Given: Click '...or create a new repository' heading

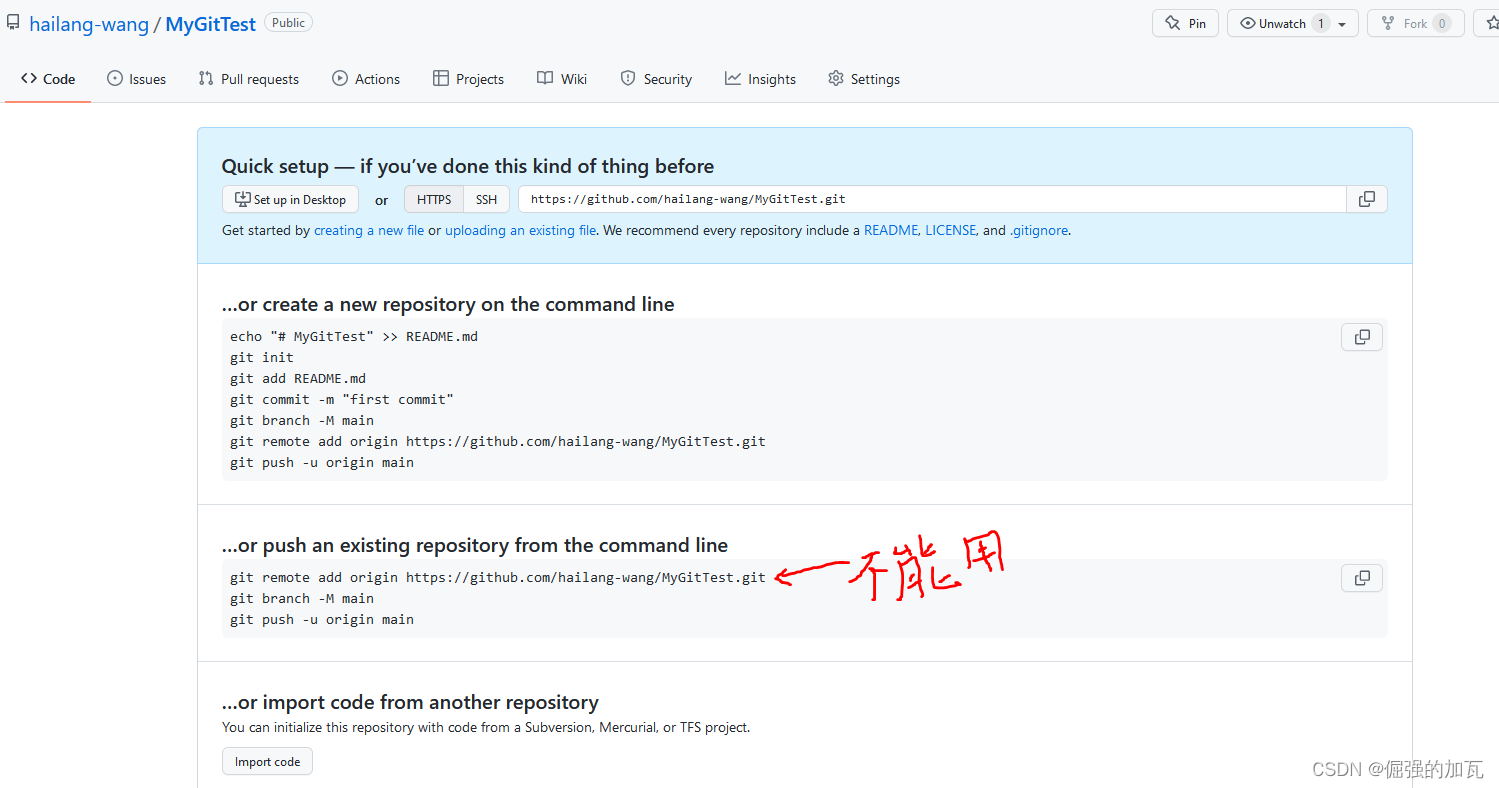Looking at the screenshot, I should pyautogui.click(x=448, y=304).
